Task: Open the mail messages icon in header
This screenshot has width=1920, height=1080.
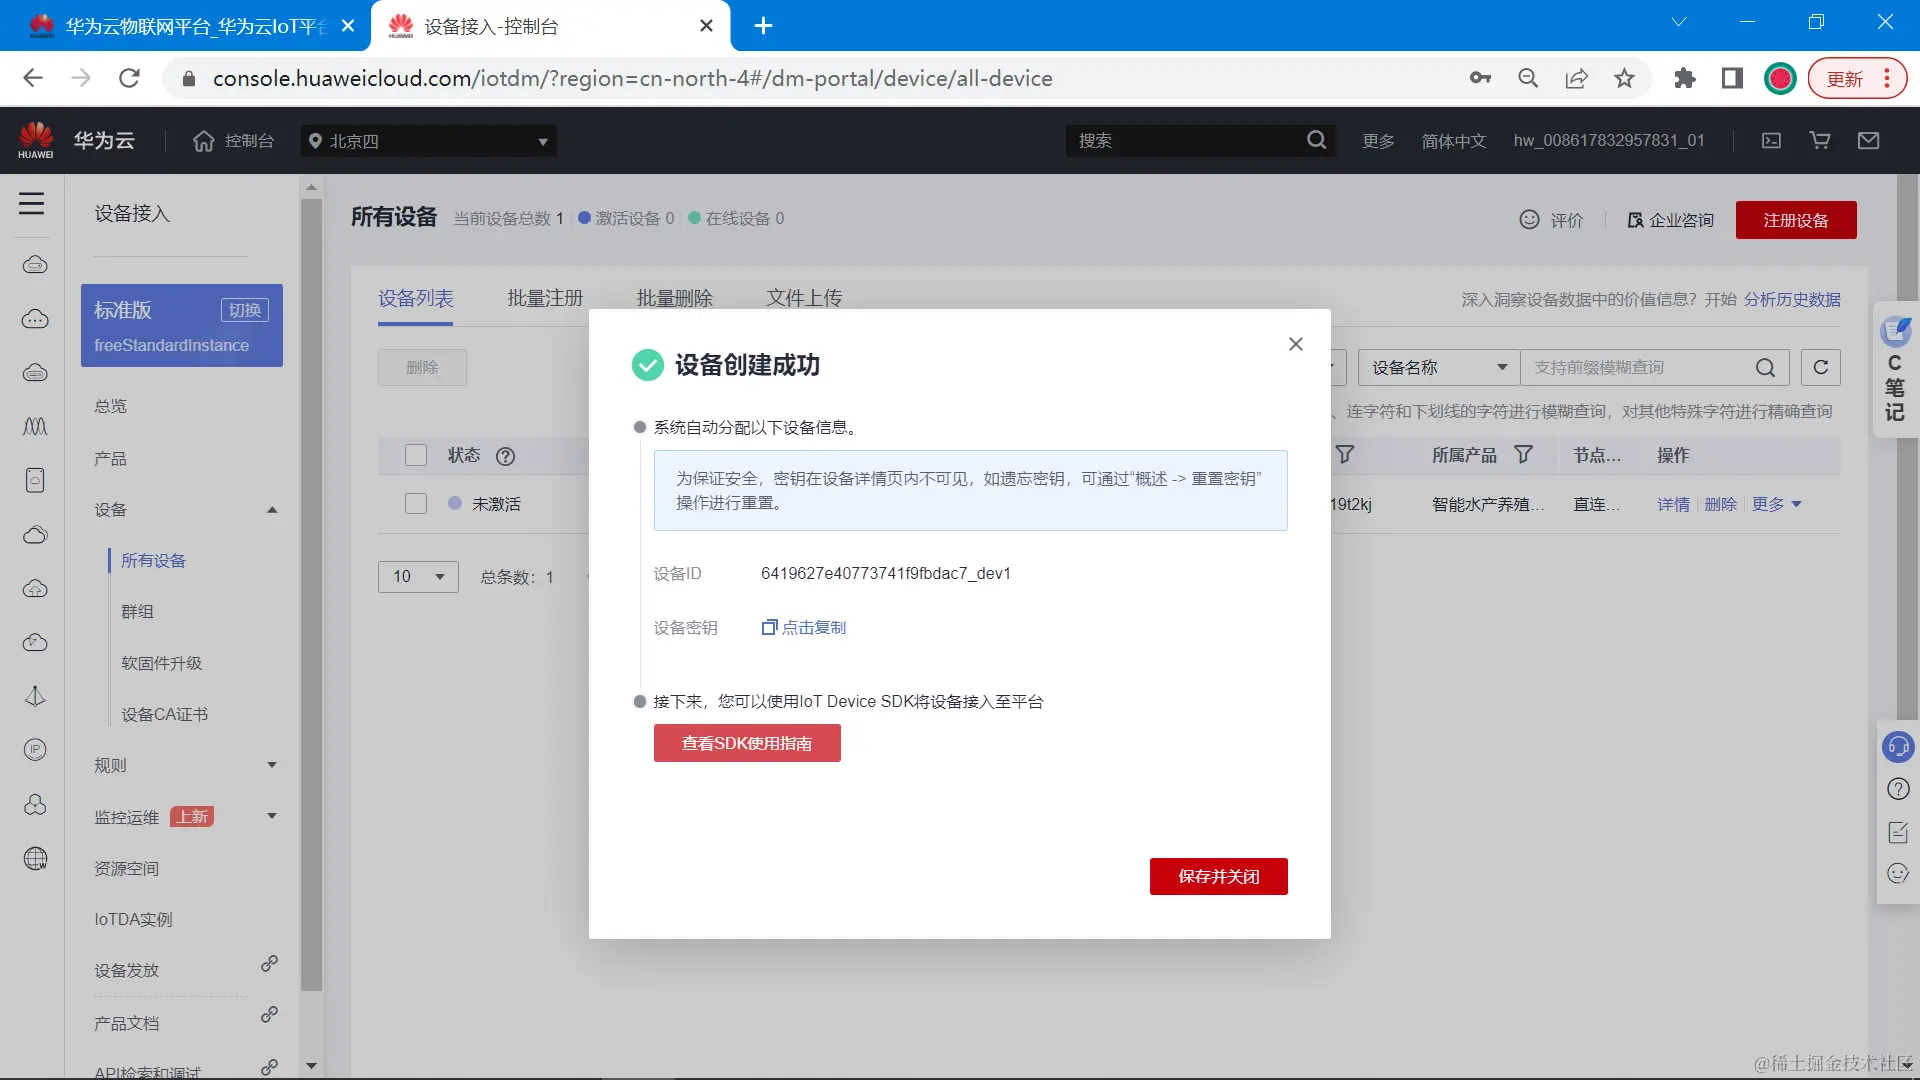Action: 1868,141
